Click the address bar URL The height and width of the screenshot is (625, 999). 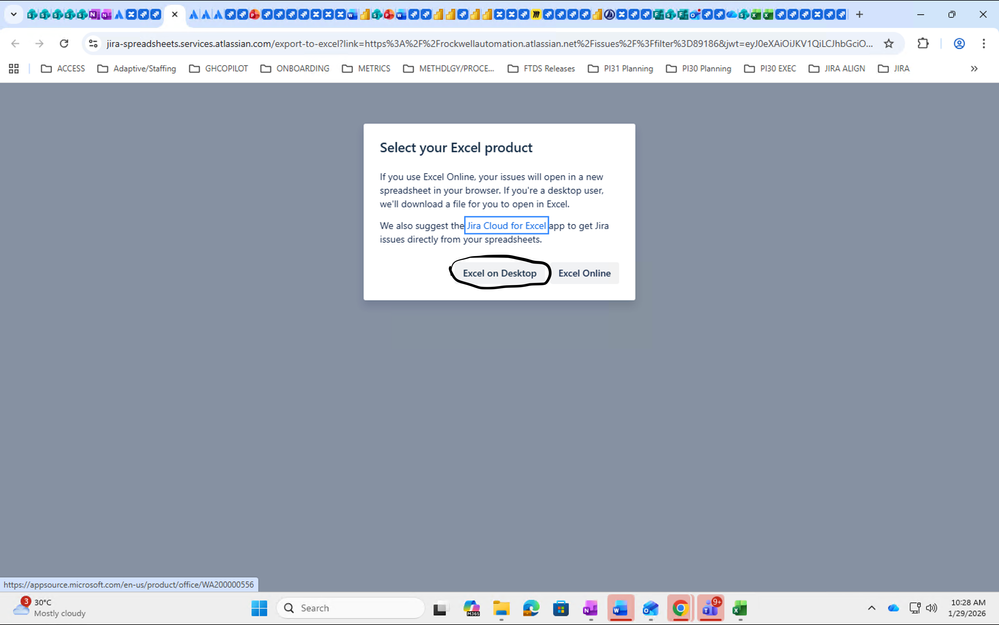489,43
